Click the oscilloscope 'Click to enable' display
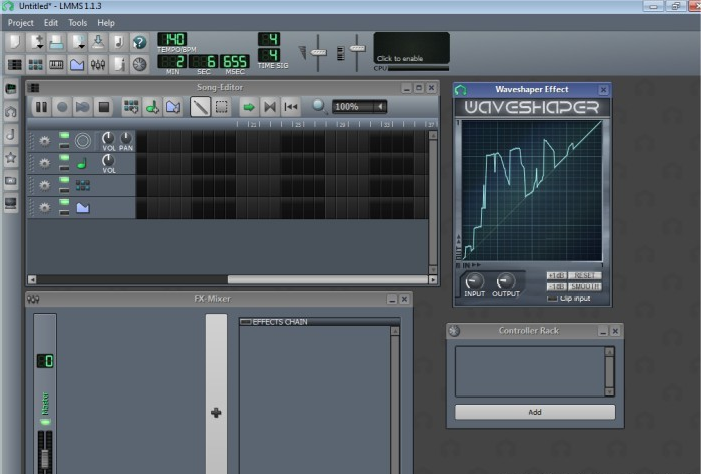701x474 pixels. pos(411,48)
